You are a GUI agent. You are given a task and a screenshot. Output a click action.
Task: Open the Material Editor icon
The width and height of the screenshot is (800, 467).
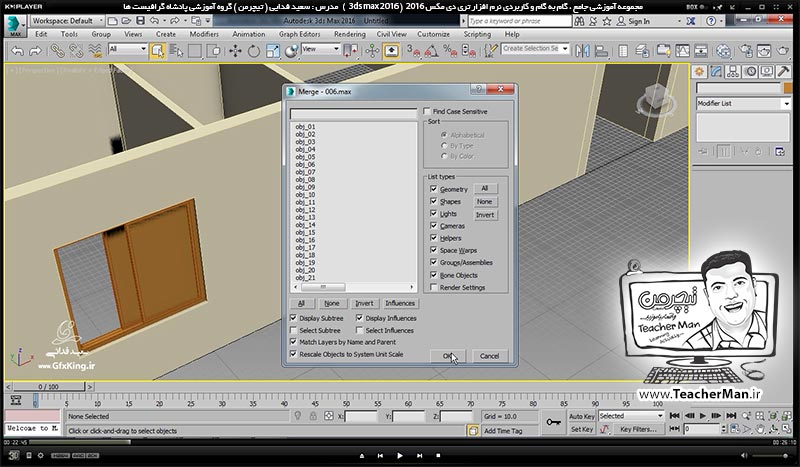723,51
